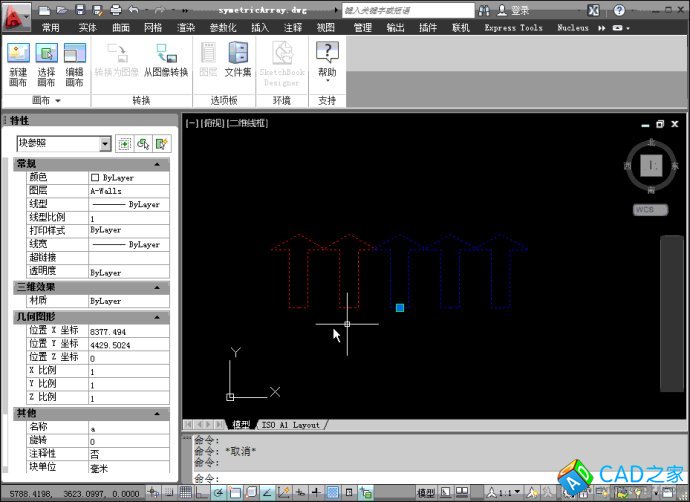Click the 从图像转换 (Convert from Image) icon
Viewport: 690px width, 502px height.
click(x=166, y=53)
